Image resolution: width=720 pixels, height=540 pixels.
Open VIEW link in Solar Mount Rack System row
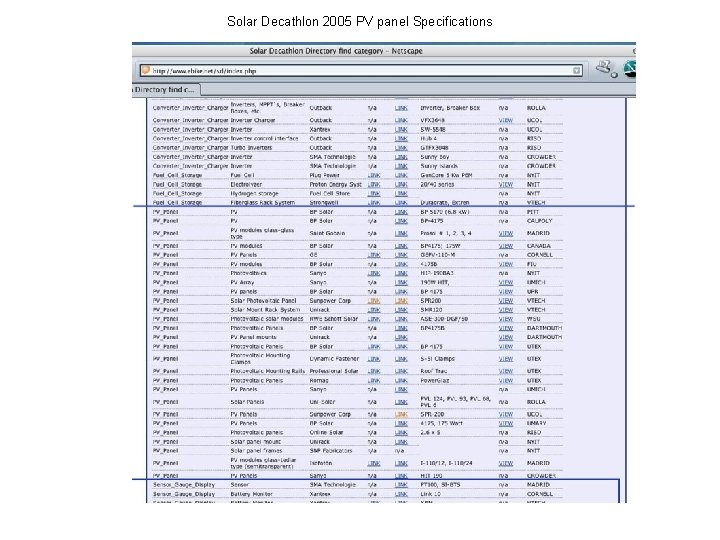click(506, 310)
